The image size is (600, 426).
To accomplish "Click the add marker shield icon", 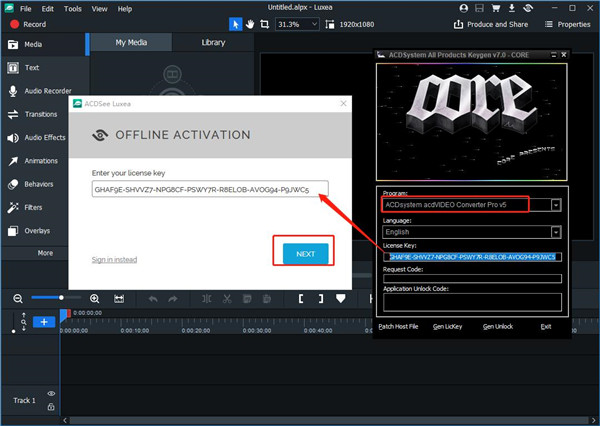I will pyautogui.click(x=341, y=299).
